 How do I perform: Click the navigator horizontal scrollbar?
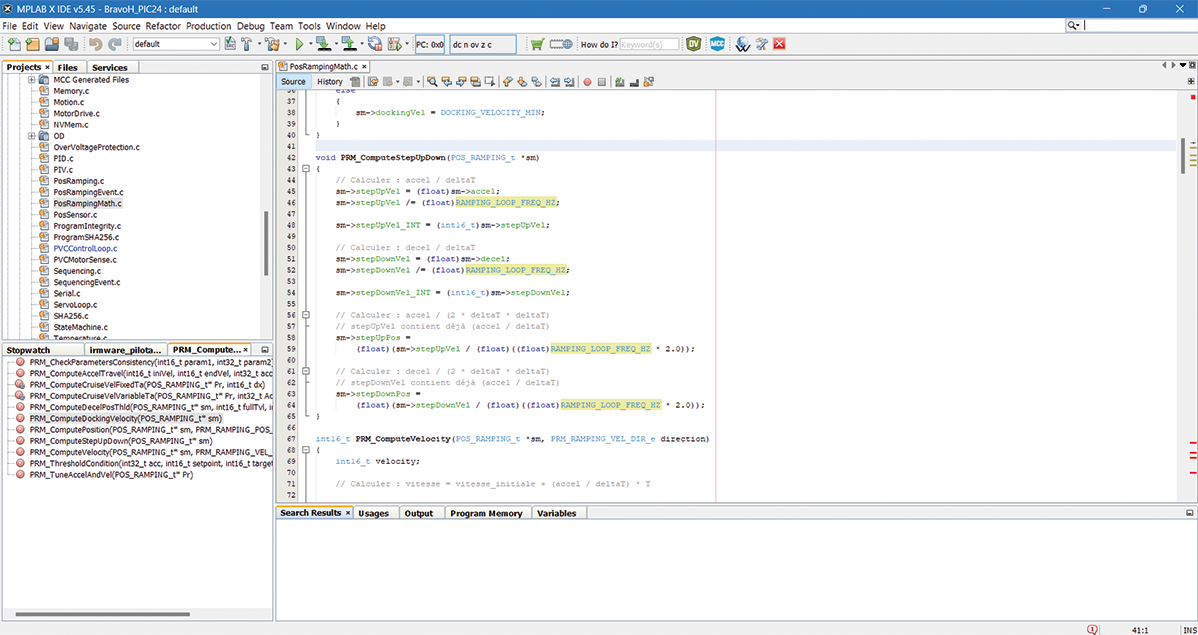[x=102, y=614]
